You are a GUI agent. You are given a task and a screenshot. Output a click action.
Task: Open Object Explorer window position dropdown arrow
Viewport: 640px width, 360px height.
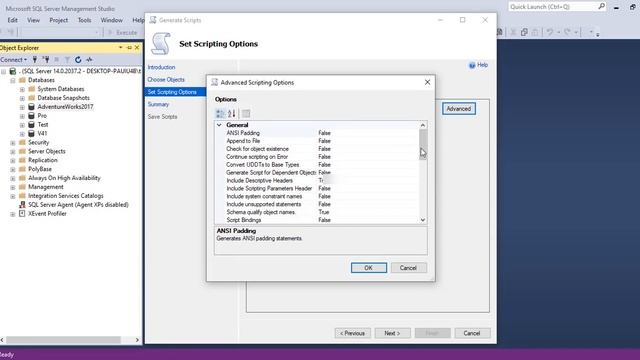(x=121, y=48)
